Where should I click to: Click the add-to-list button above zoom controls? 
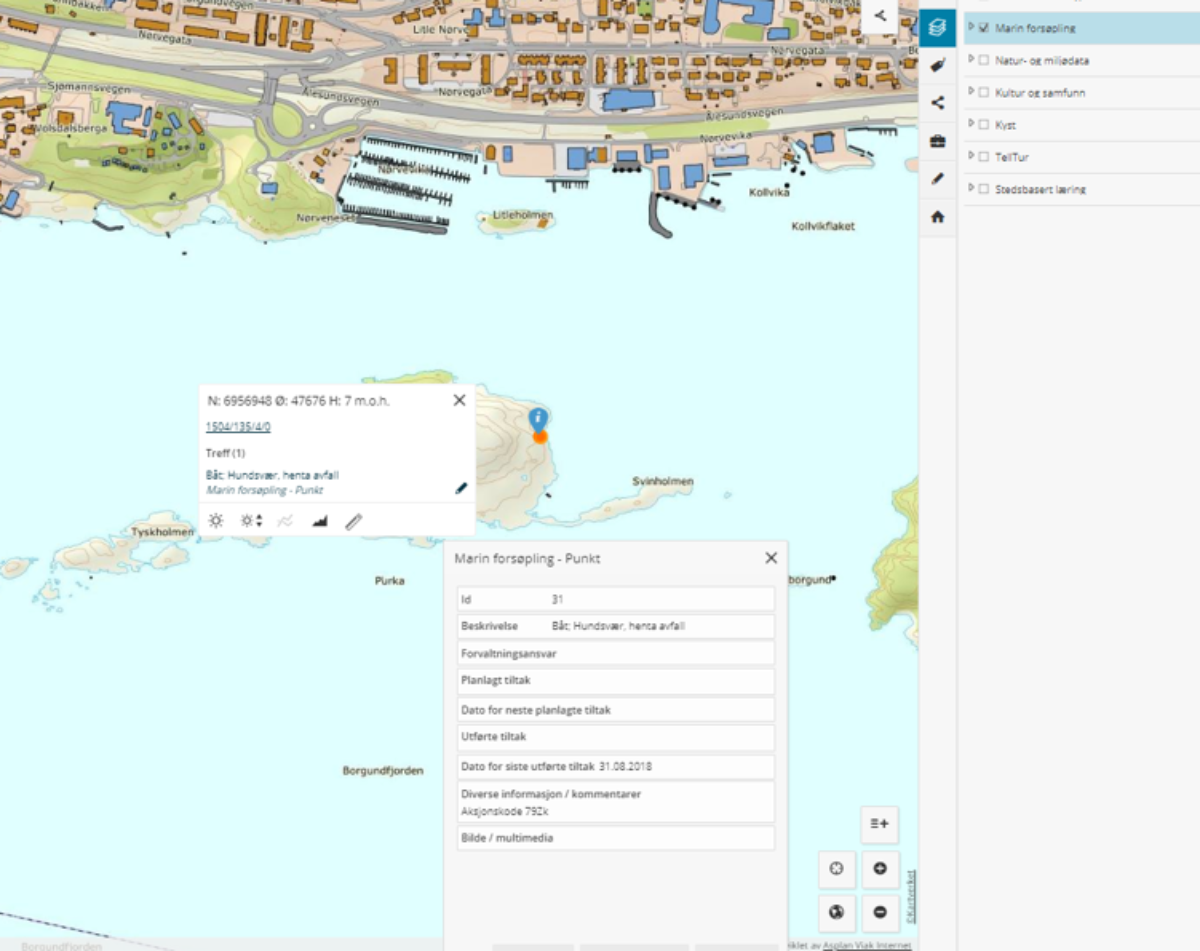point(879,824)
